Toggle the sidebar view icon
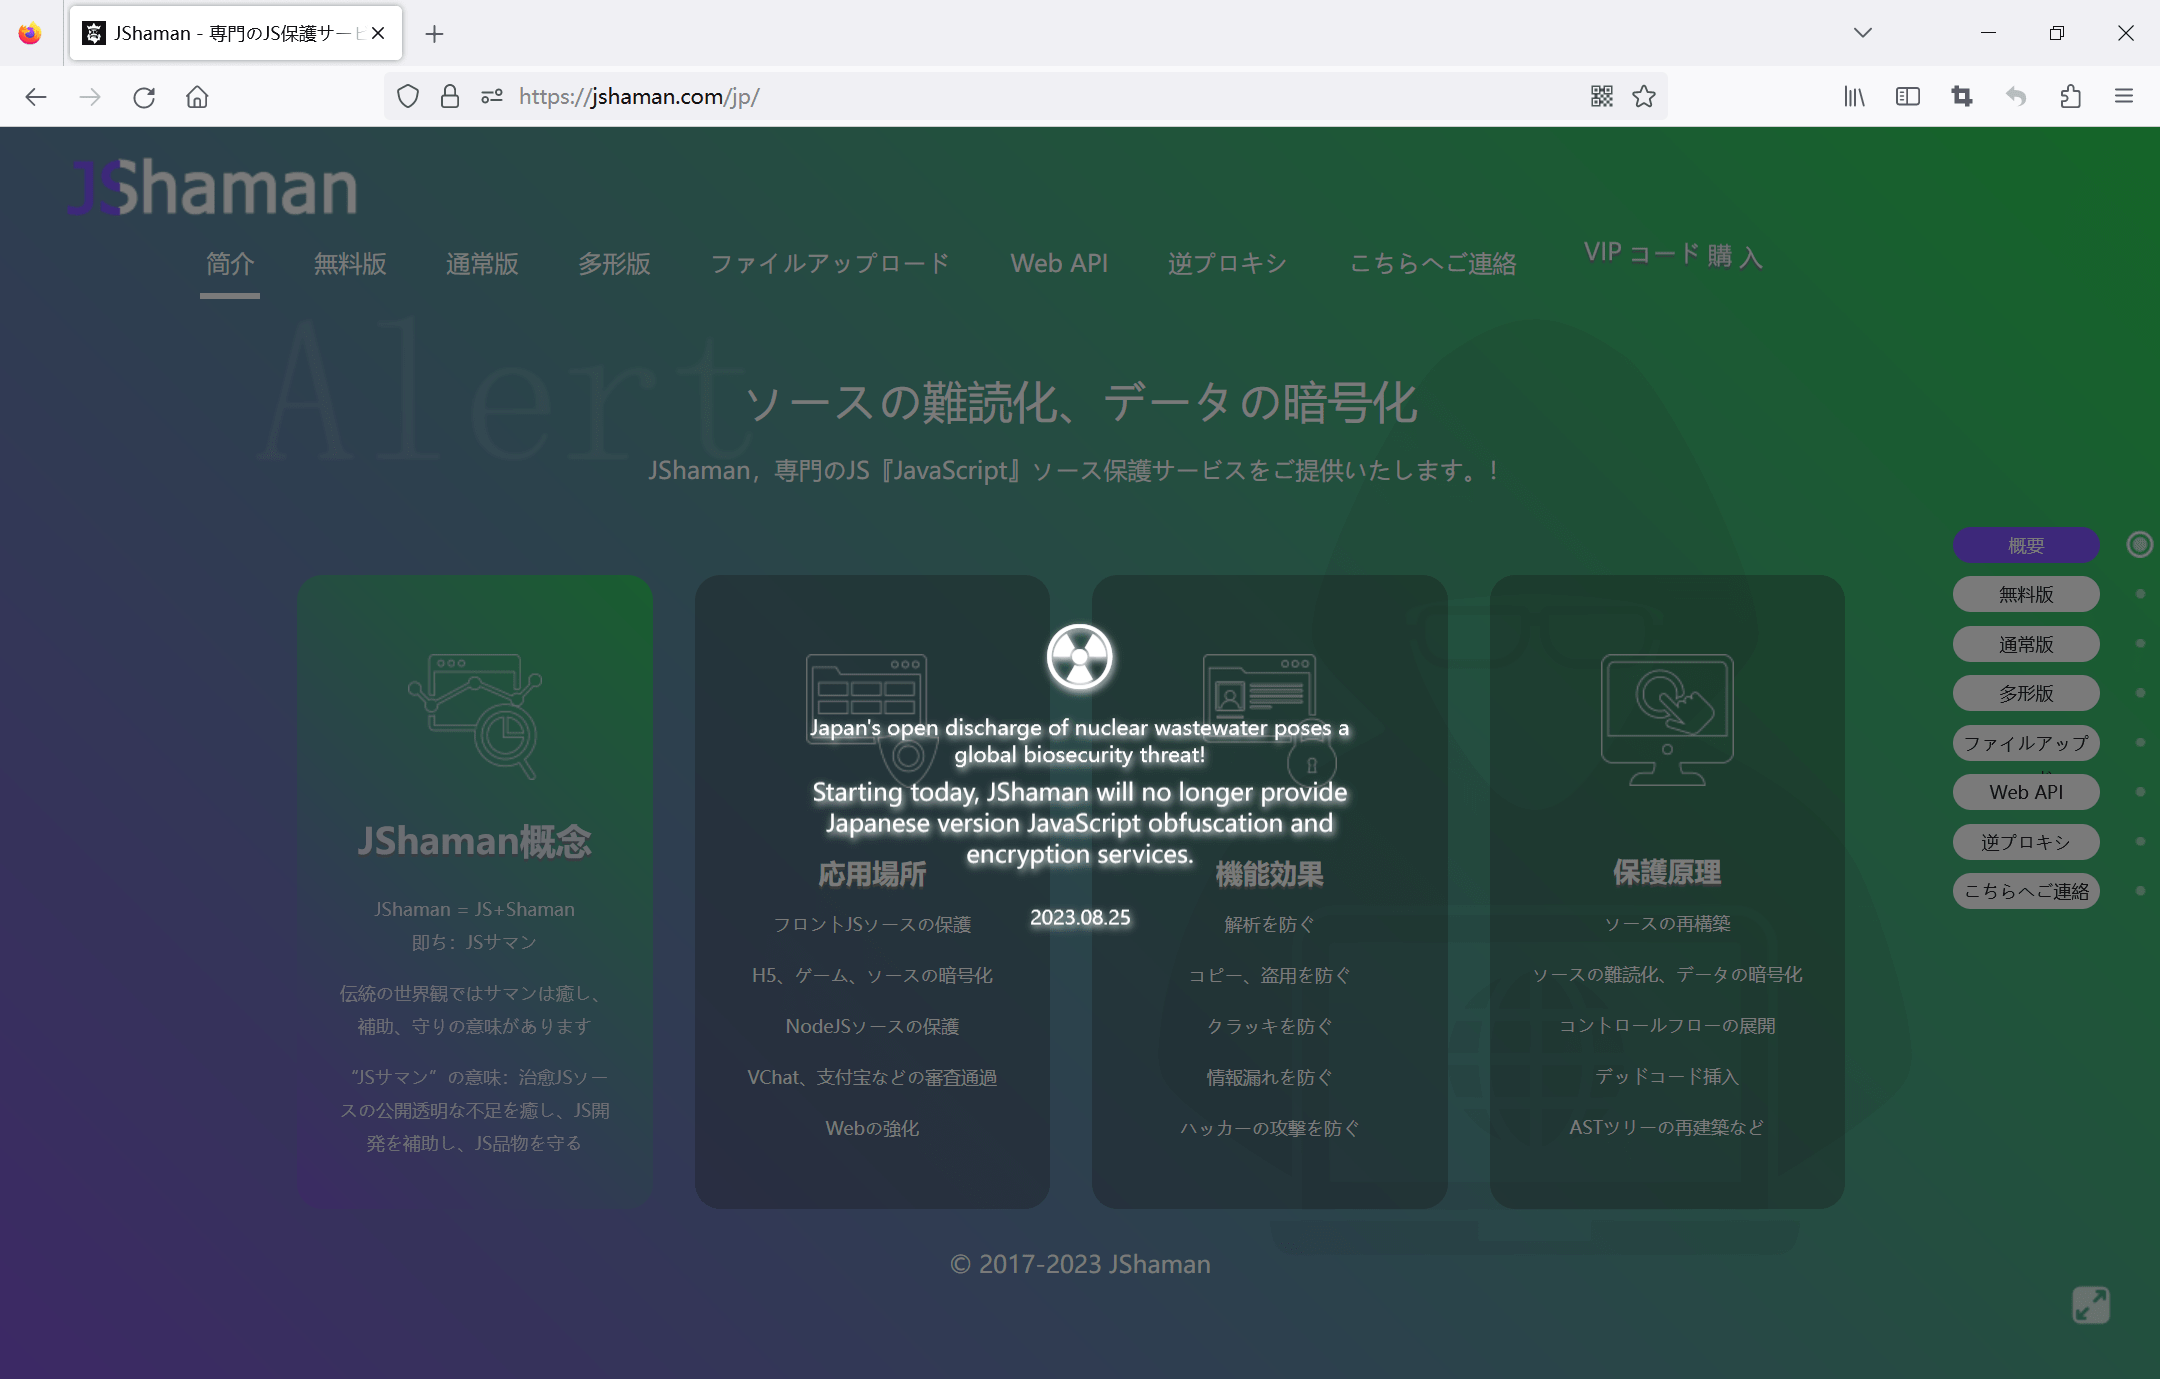 [1908, 96]
